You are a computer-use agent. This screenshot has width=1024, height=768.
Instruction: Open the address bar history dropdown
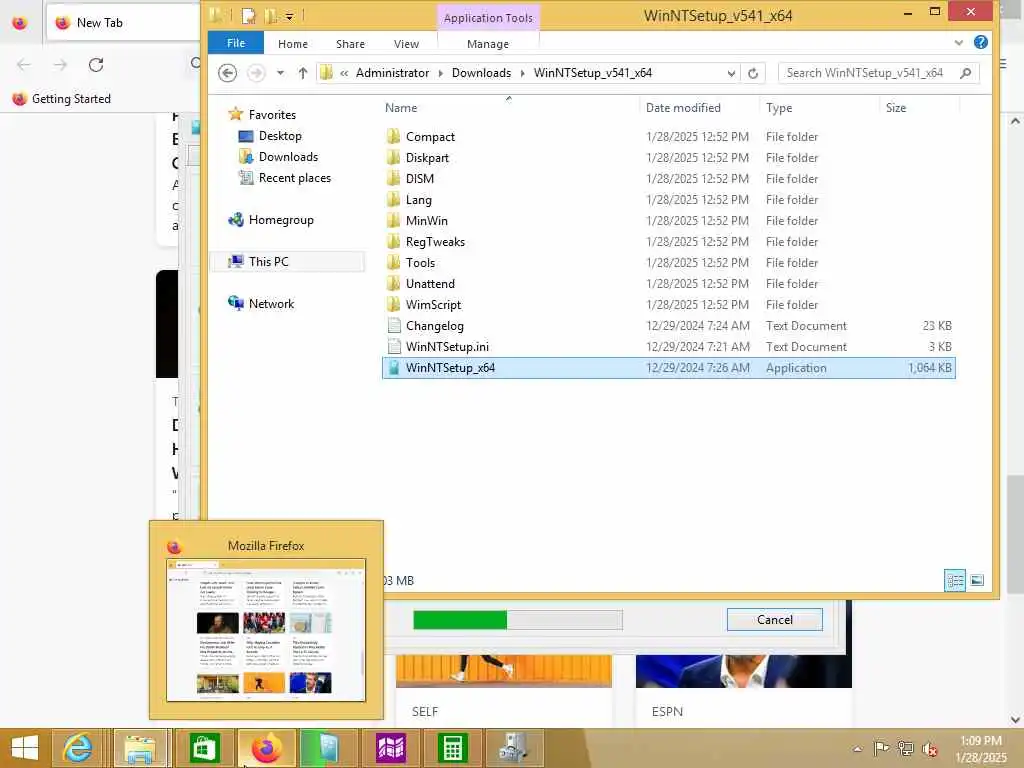coord(731,73)
